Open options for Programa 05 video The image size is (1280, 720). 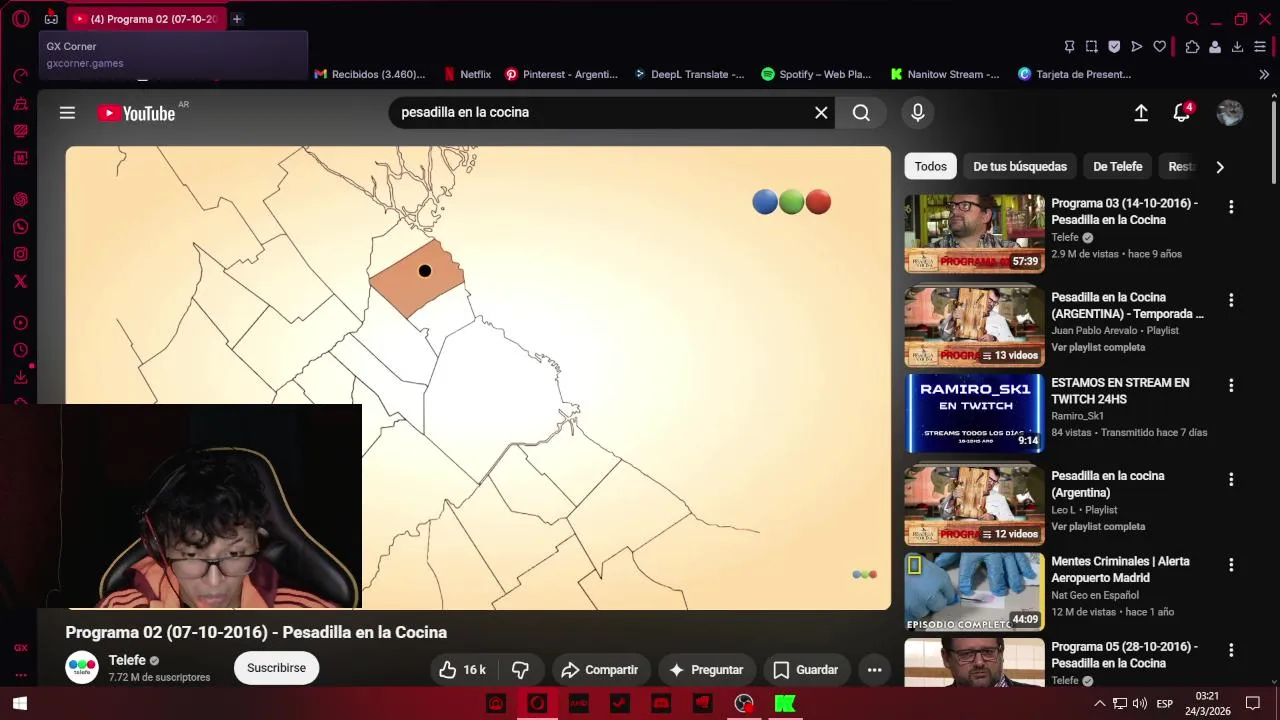[1231, 650]
